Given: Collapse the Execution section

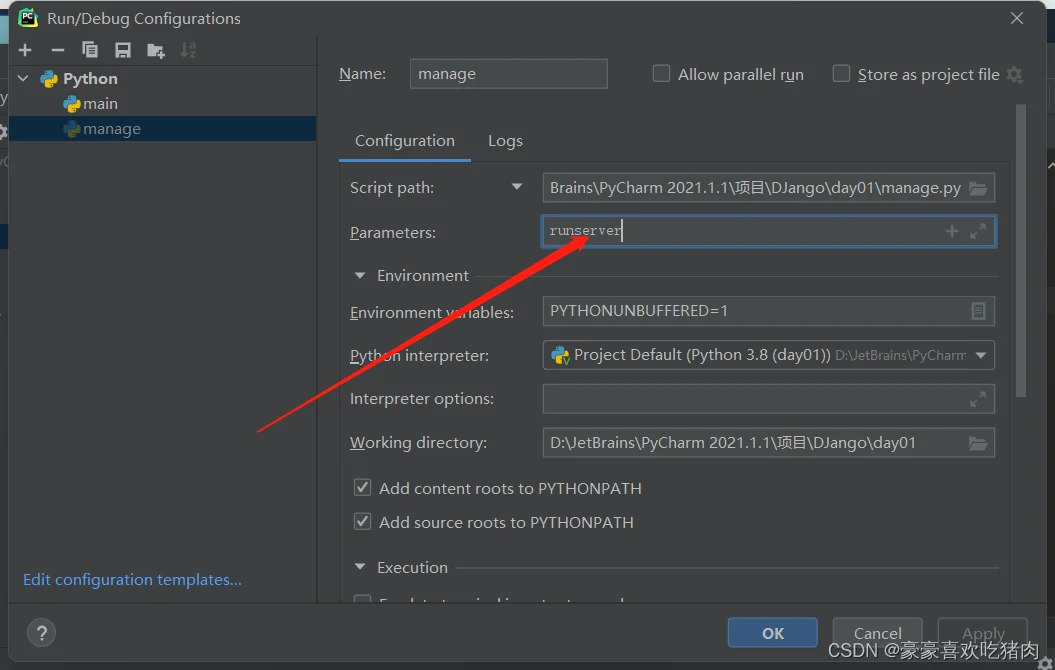Looking at the screenshot, I should [360, 568].
